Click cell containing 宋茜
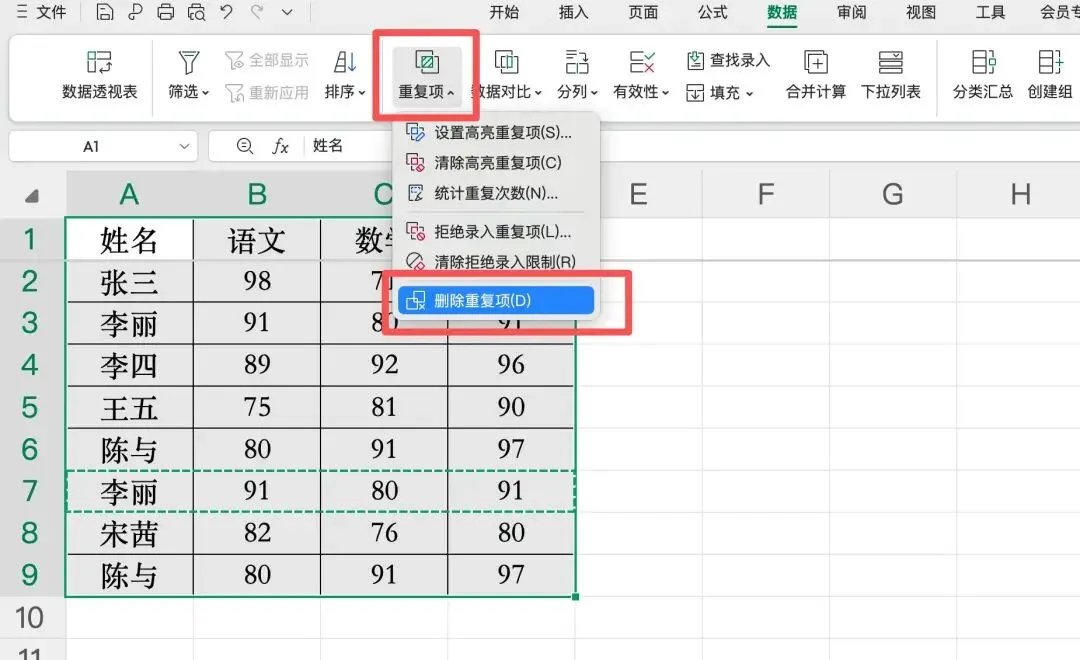The image size is (1080, 660). pyautogui.click(x=129, y=533)
